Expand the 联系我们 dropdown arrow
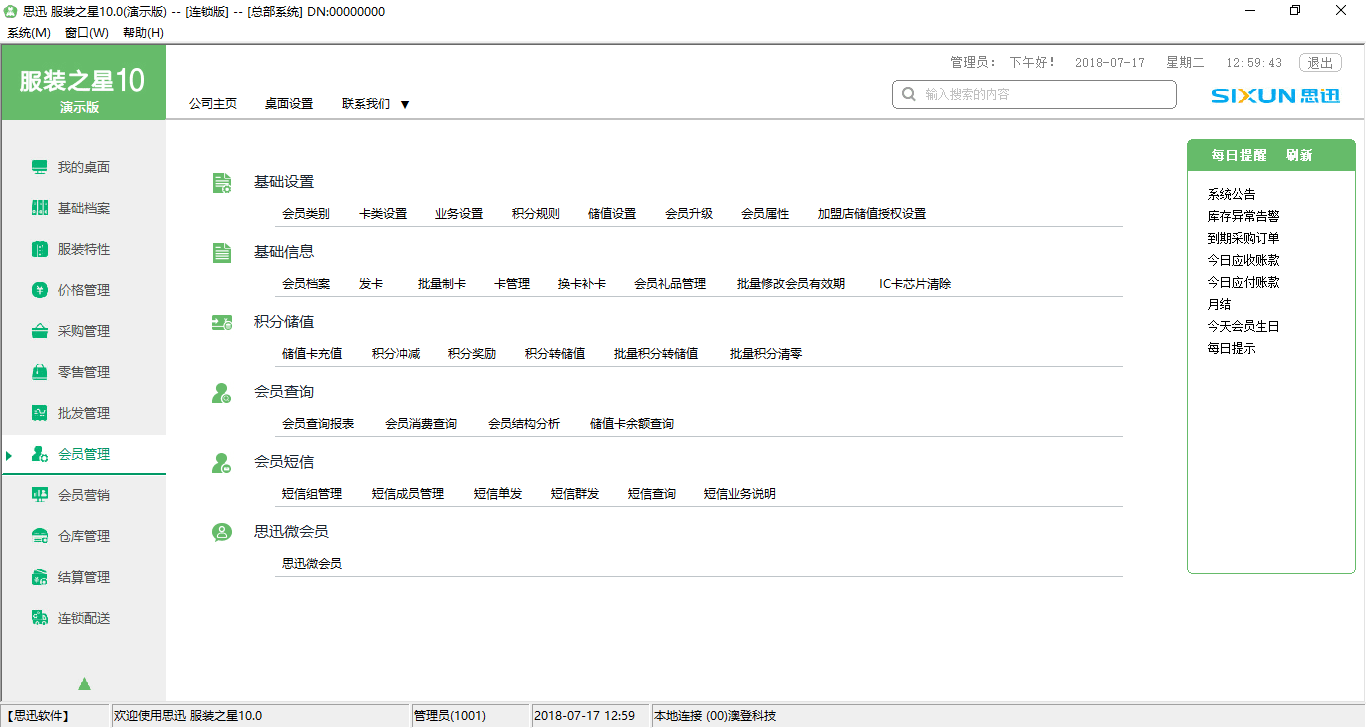 point(405,104)
